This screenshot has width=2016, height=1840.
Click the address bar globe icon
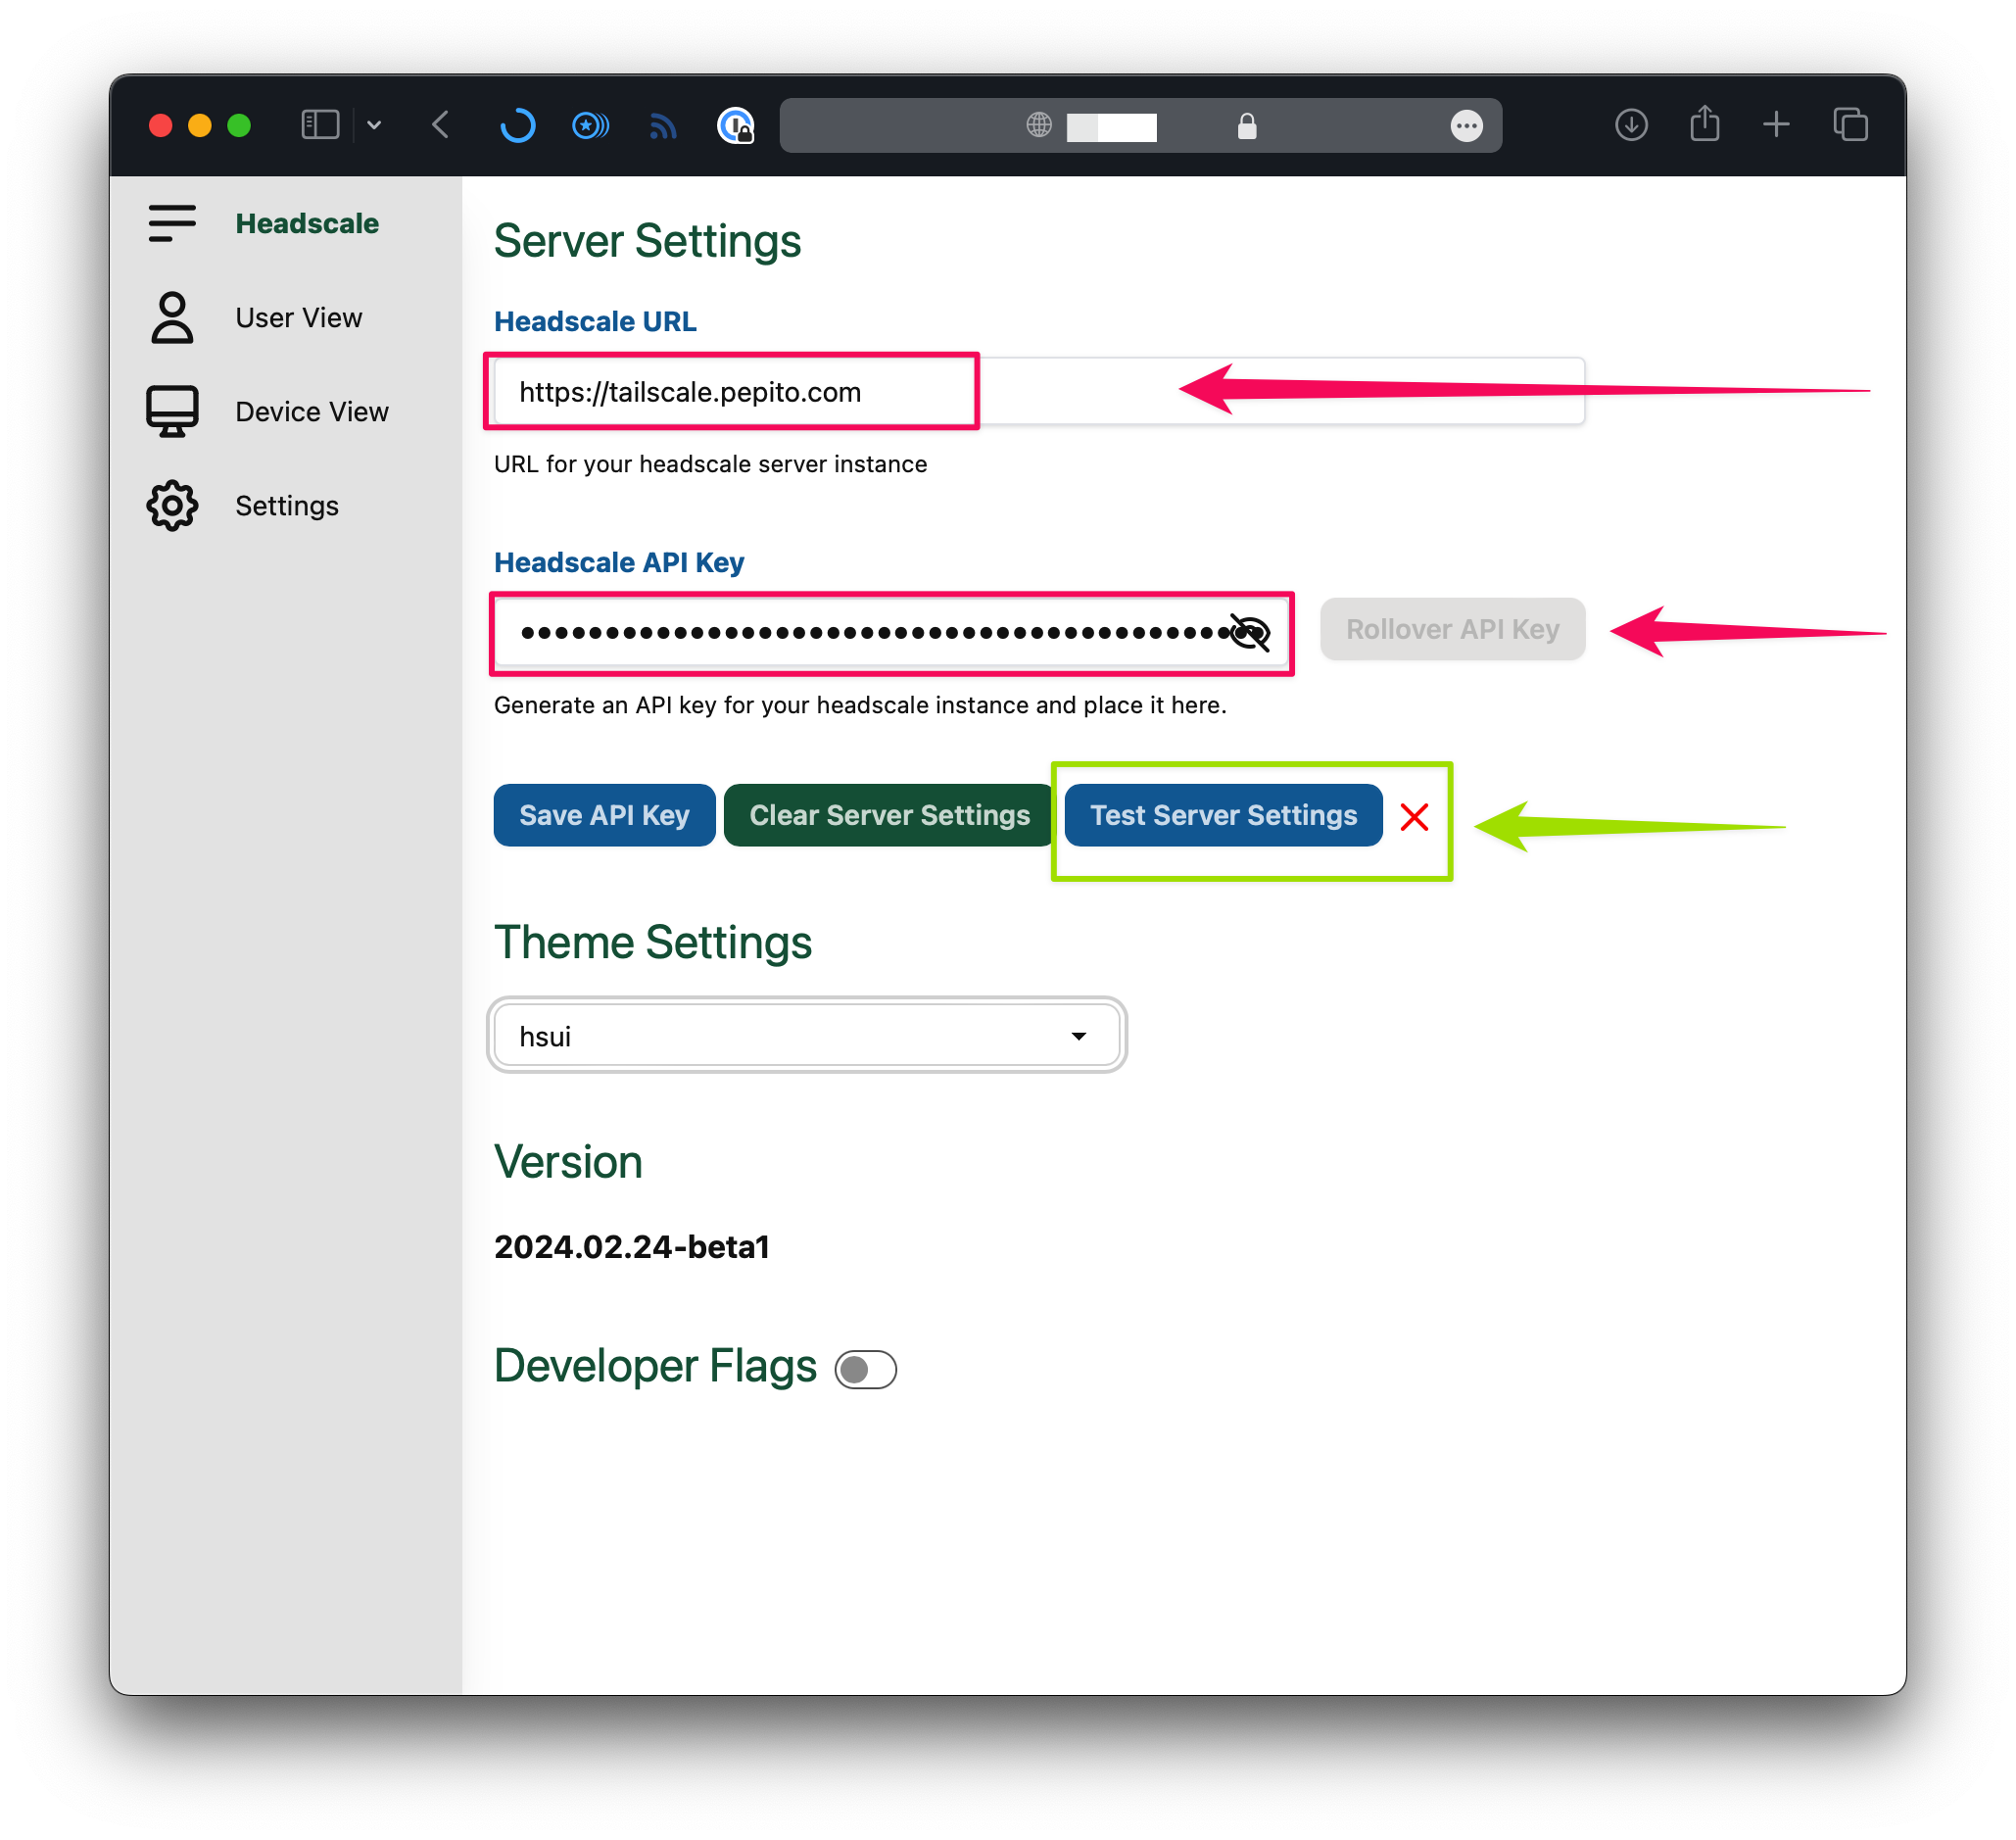tap(1039, 125)
